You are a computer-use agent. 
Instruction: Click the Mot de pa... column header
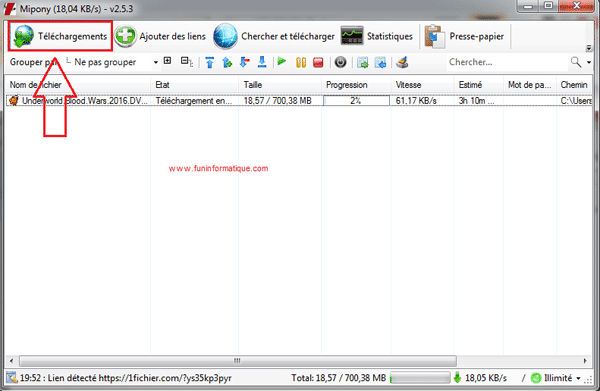[x=530, y=85]
